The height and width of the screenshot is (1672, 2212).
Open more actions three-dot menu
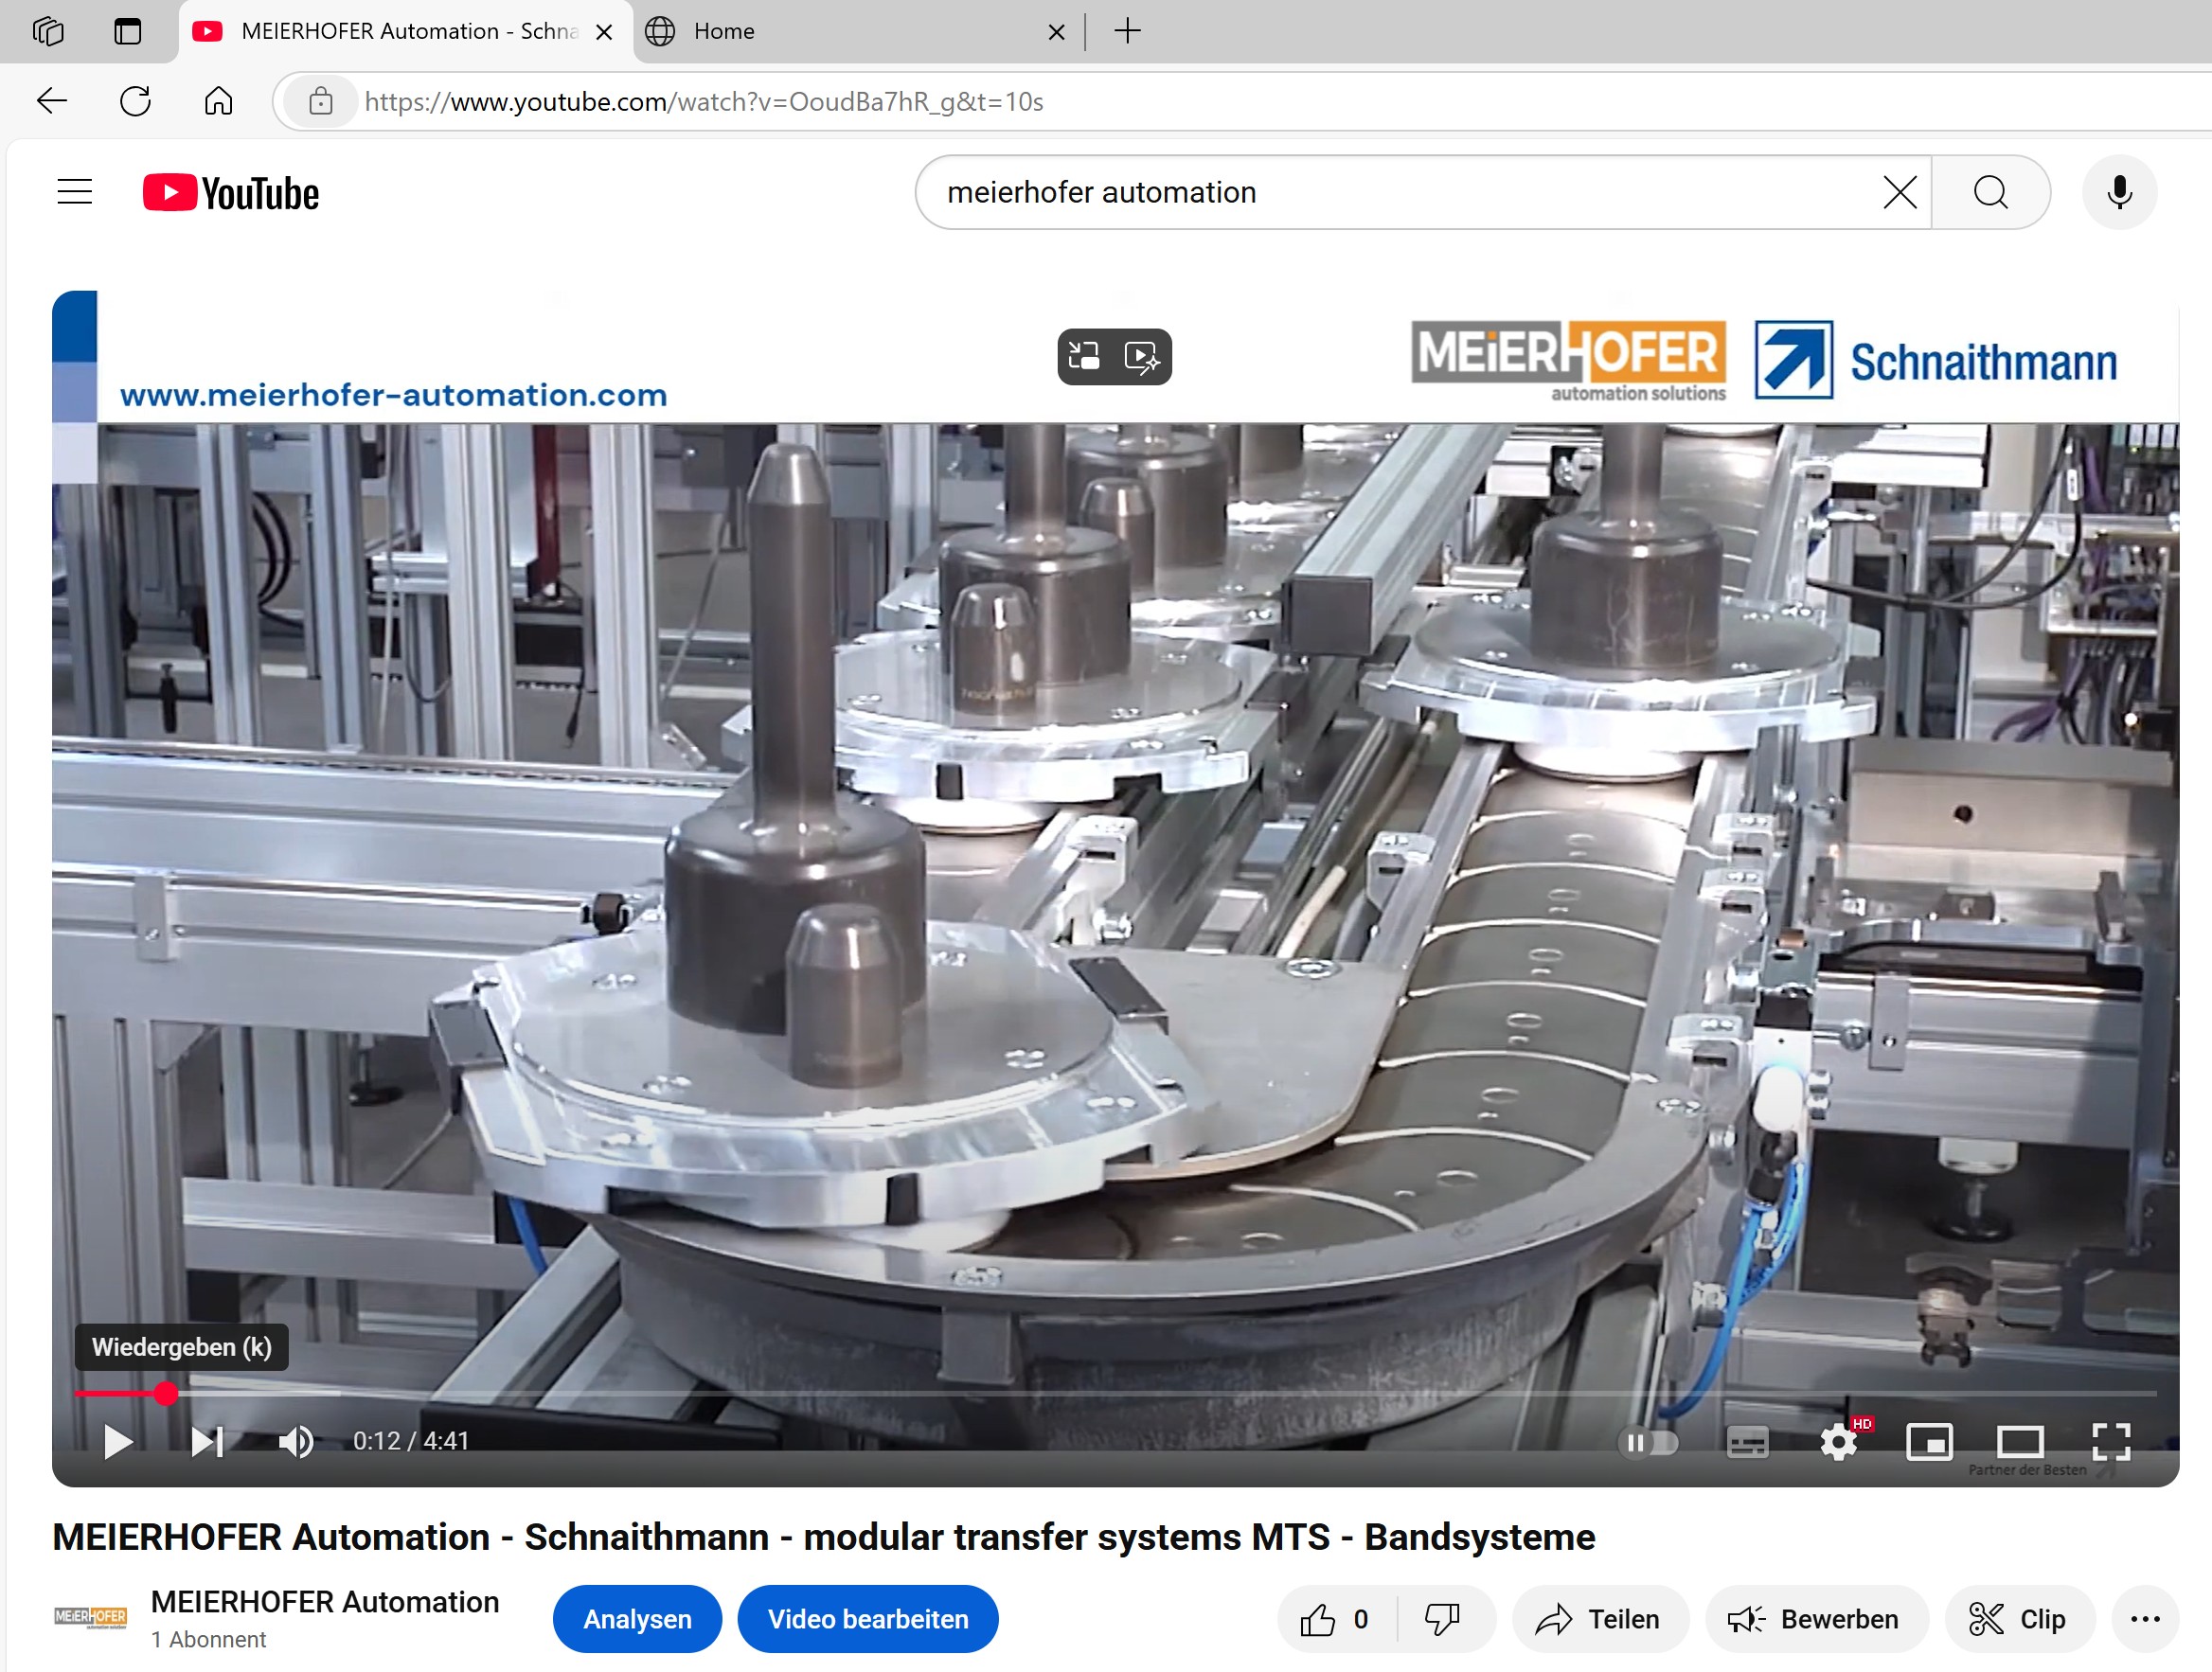[2145, 1619]
